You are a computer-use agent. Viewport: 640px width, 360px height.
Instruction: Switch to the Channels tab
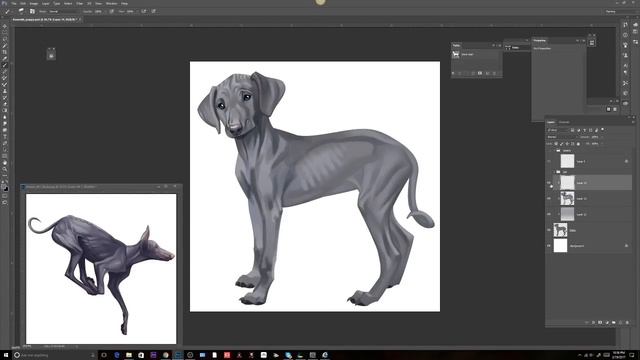(564, 122)
